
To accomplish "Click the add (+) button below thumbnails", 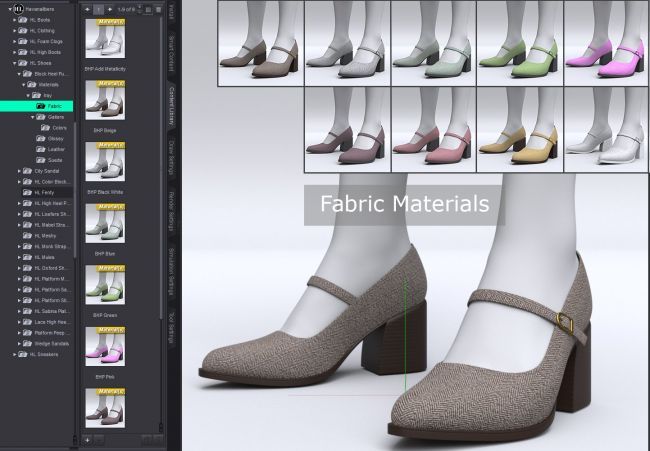I will point(87,439).
